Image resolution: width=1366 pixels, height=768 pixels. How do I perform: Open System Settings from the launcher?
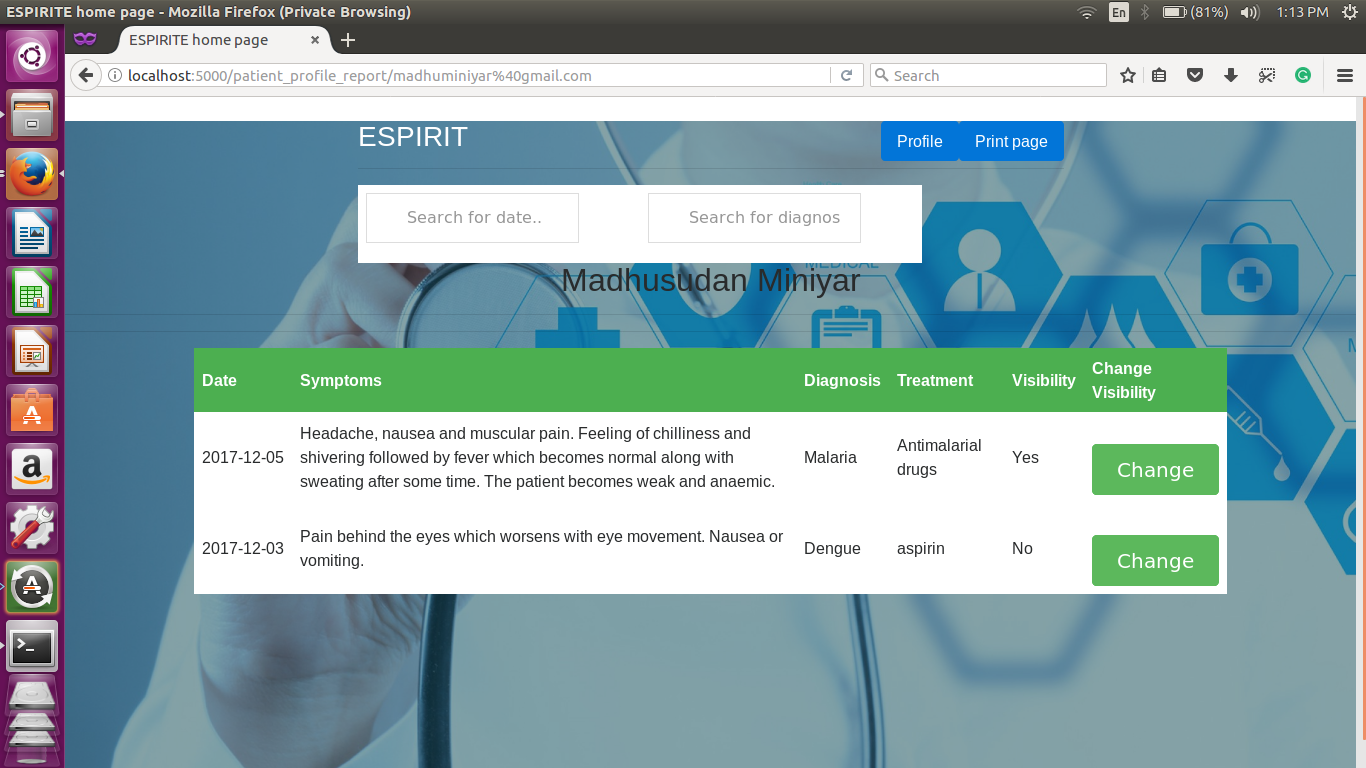(33, 529)
